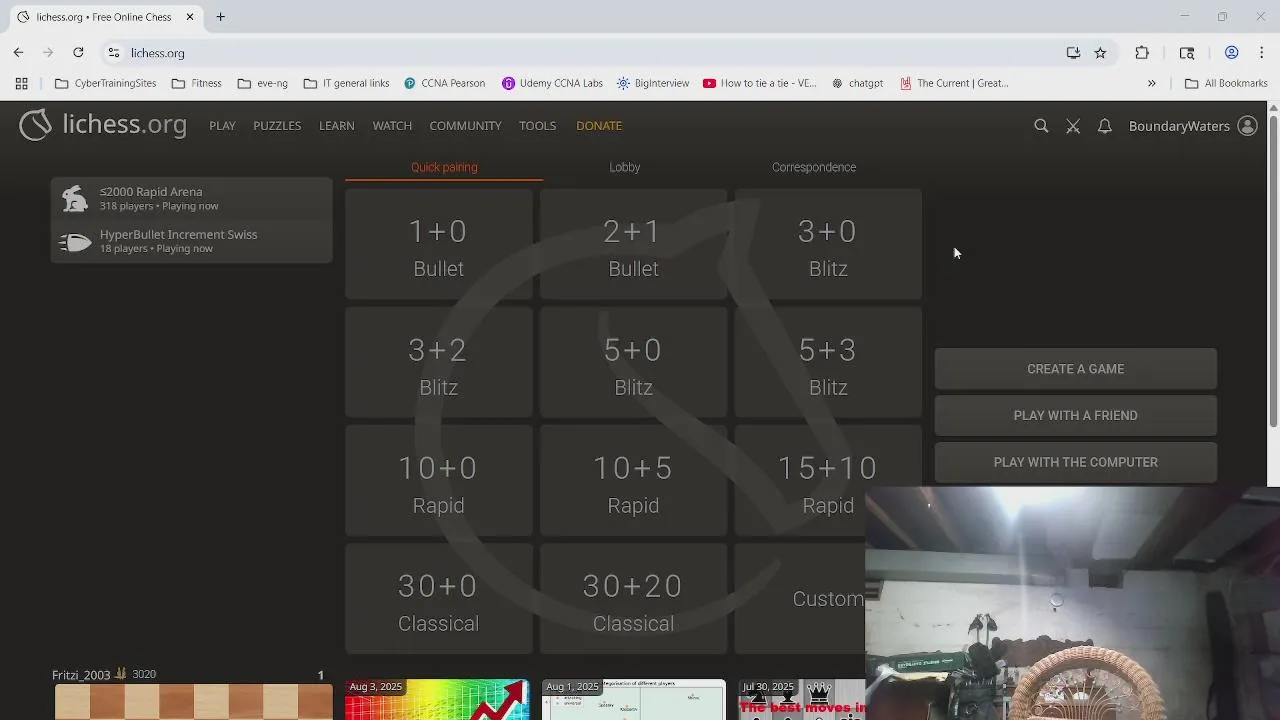This screenshot has width=1280, height=720.
Task: Open the challenges crossed-swords icon
Action: coord(1073,126)
